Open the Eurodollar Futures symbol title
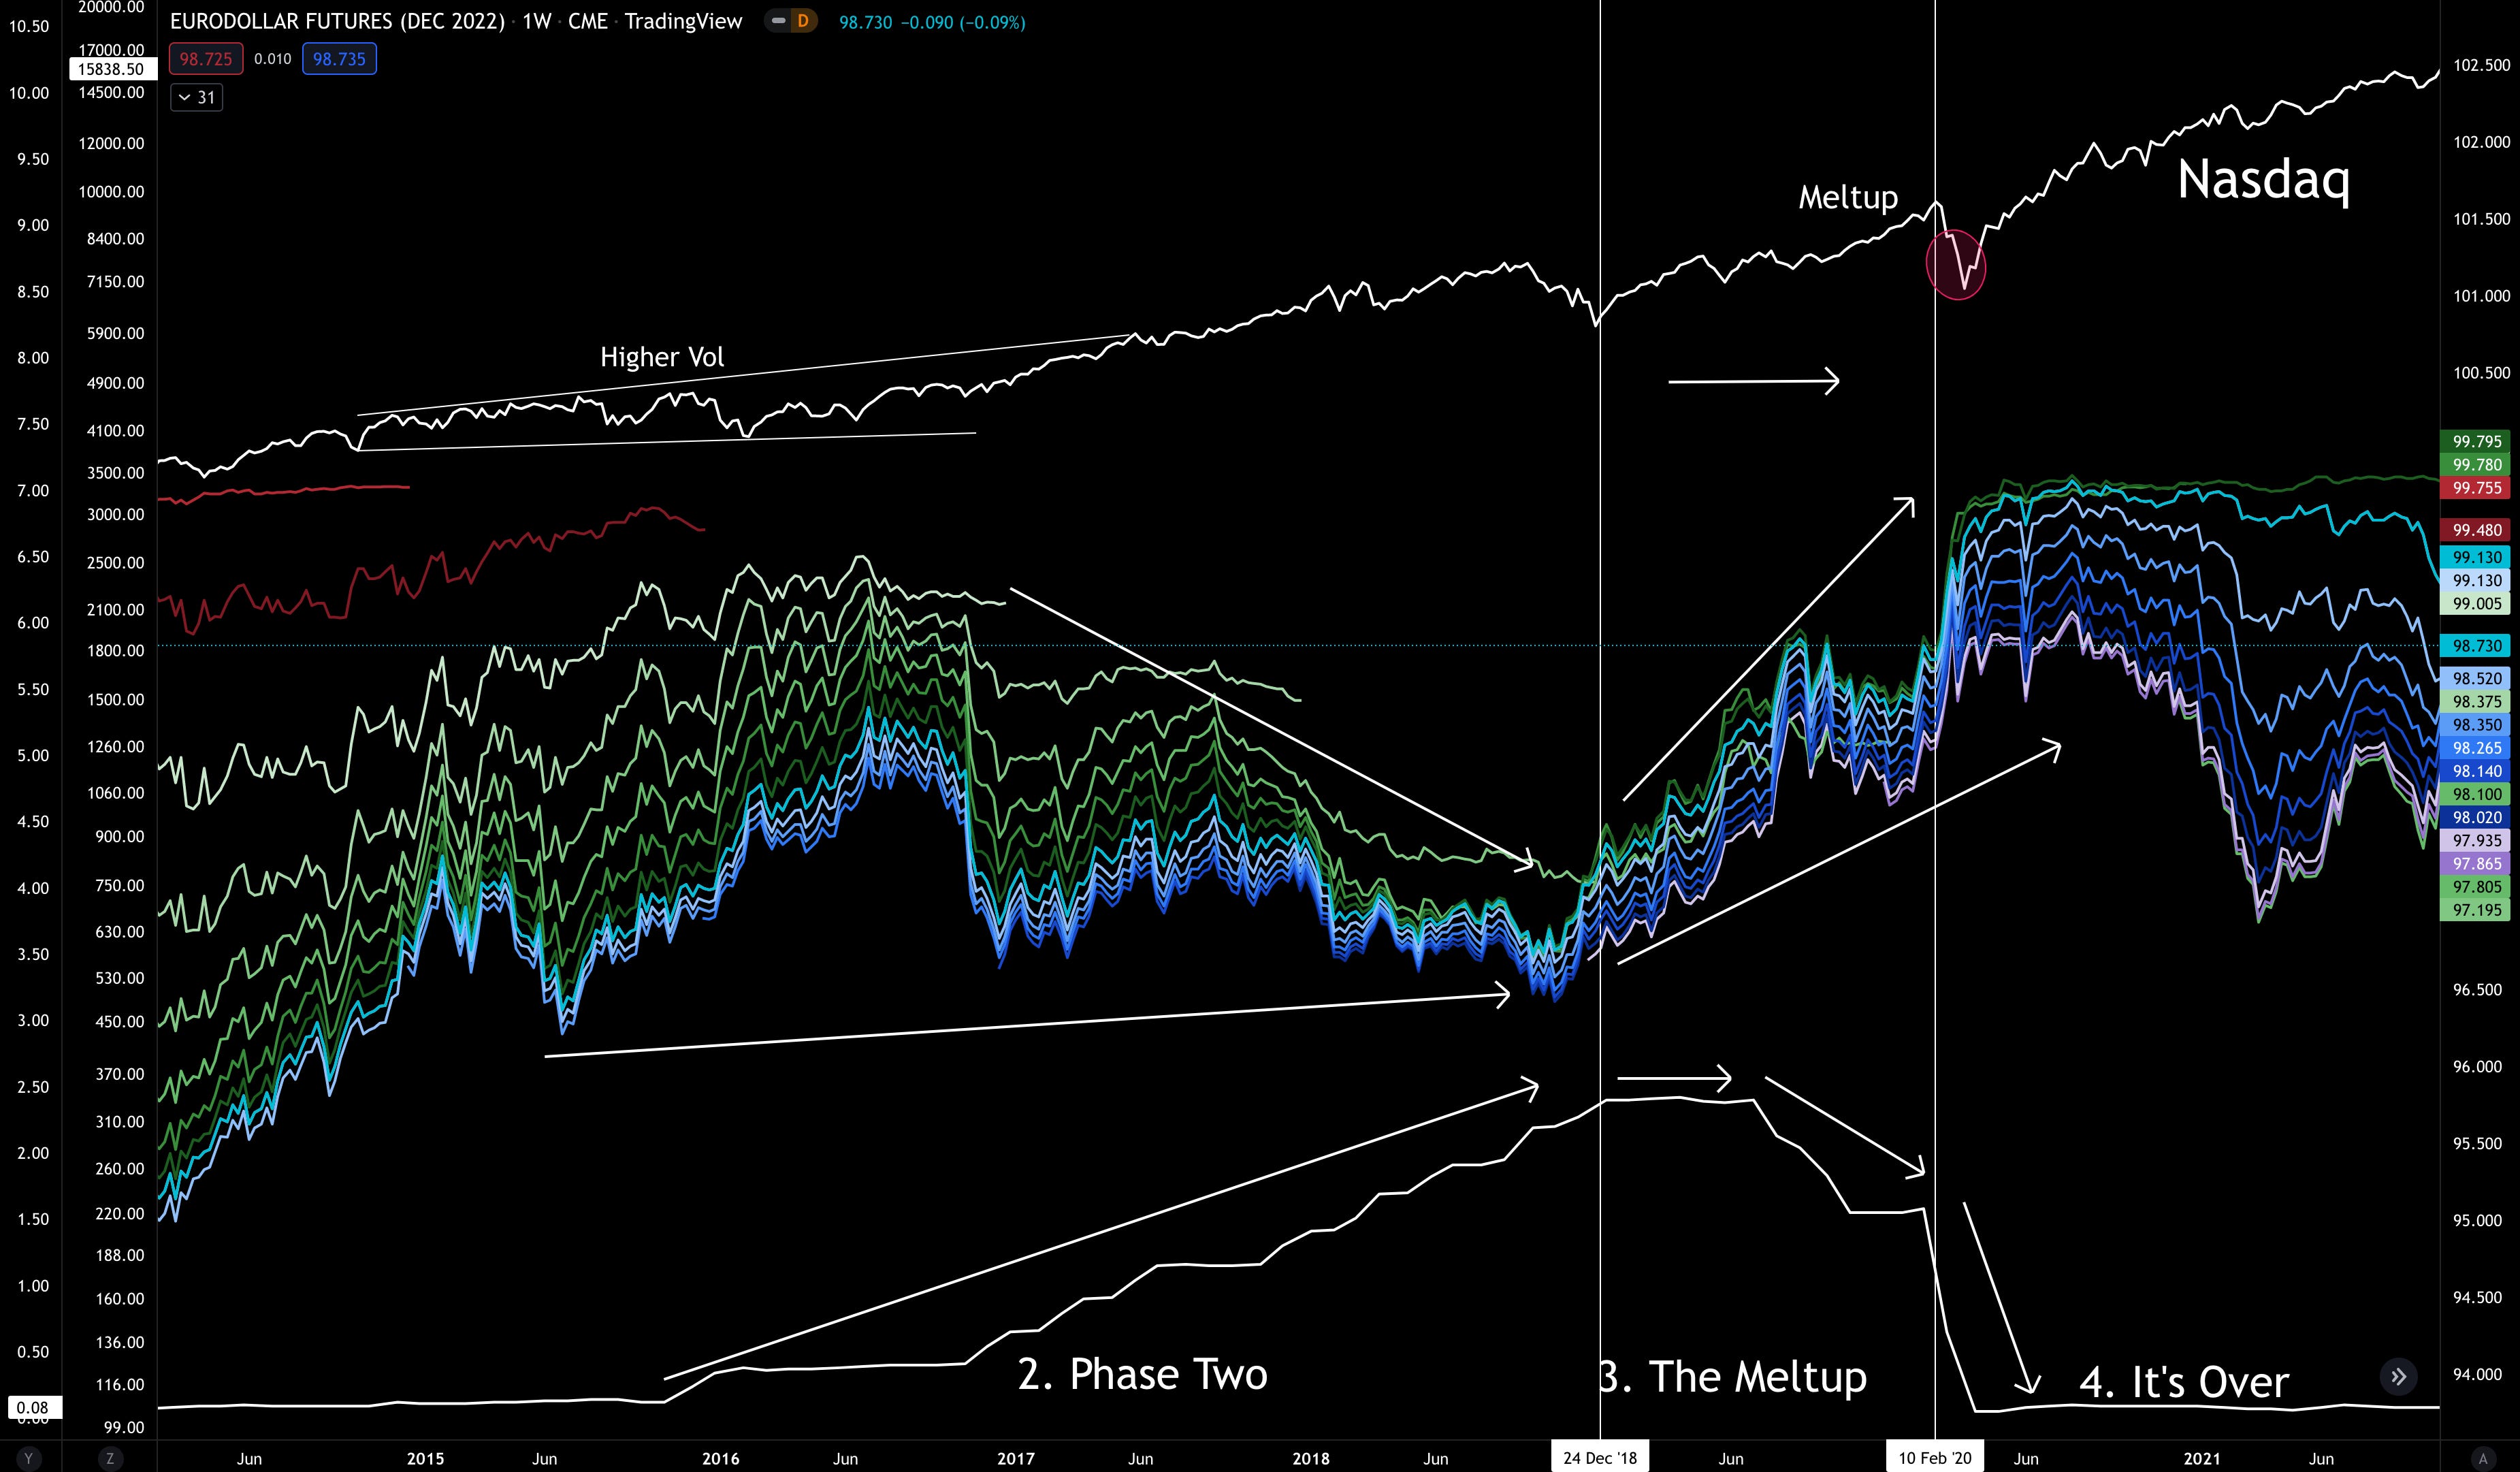 coord(337,21)
